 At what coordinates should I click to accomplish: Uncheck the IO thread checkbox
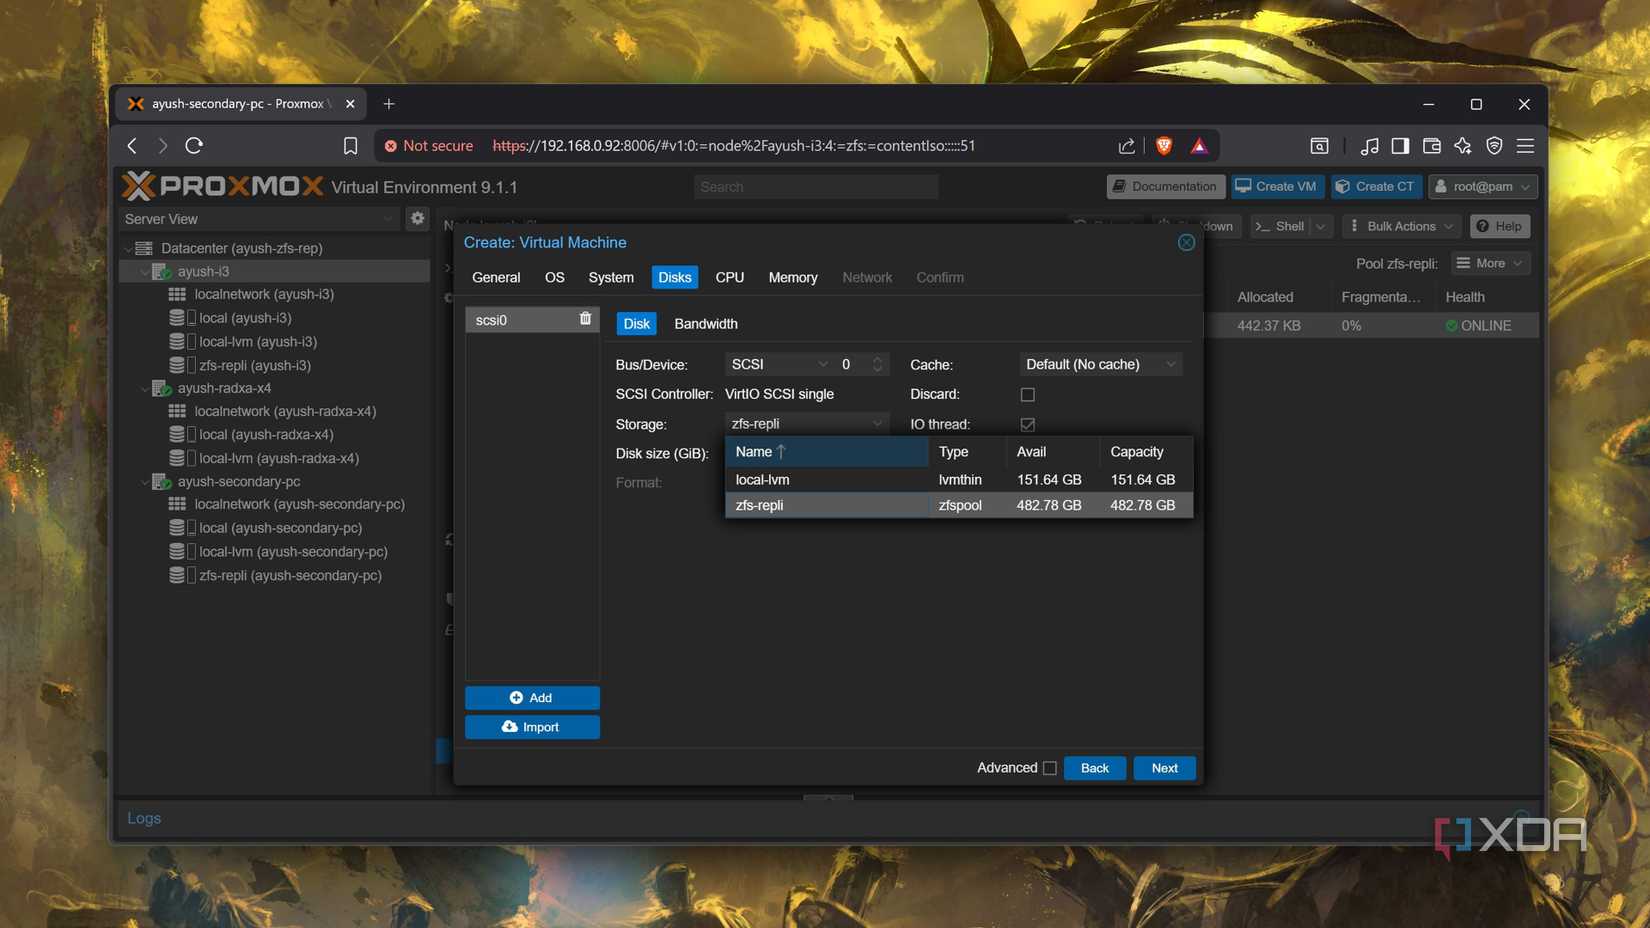pyautogui.click(x=1027, y=424)
